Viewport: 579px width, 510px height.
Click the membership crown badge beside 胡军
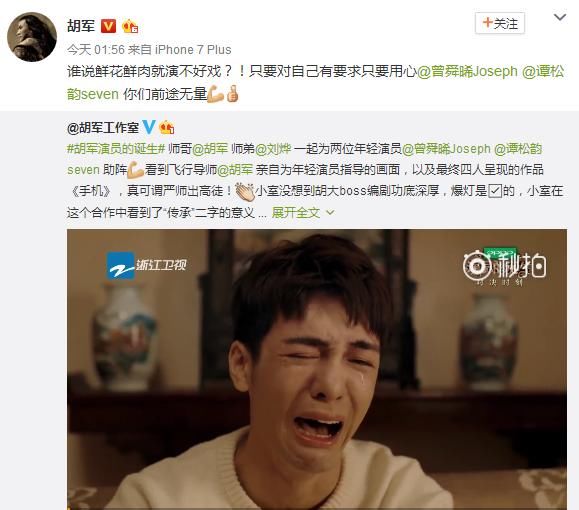point(130,26)
